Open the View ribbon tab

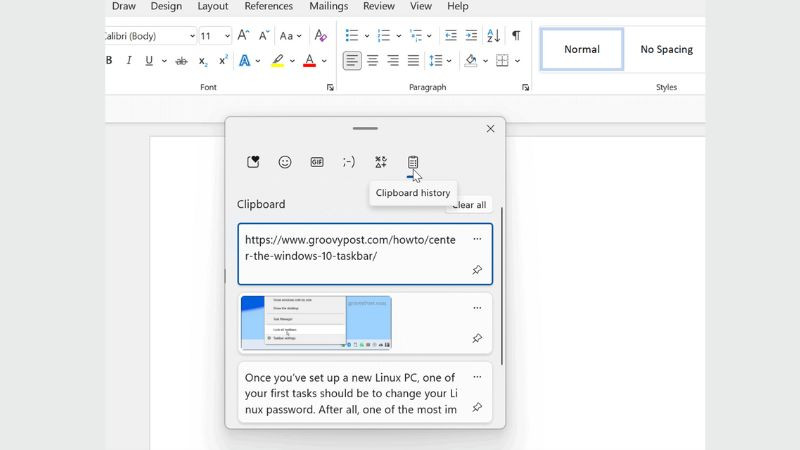click(421, 6)
